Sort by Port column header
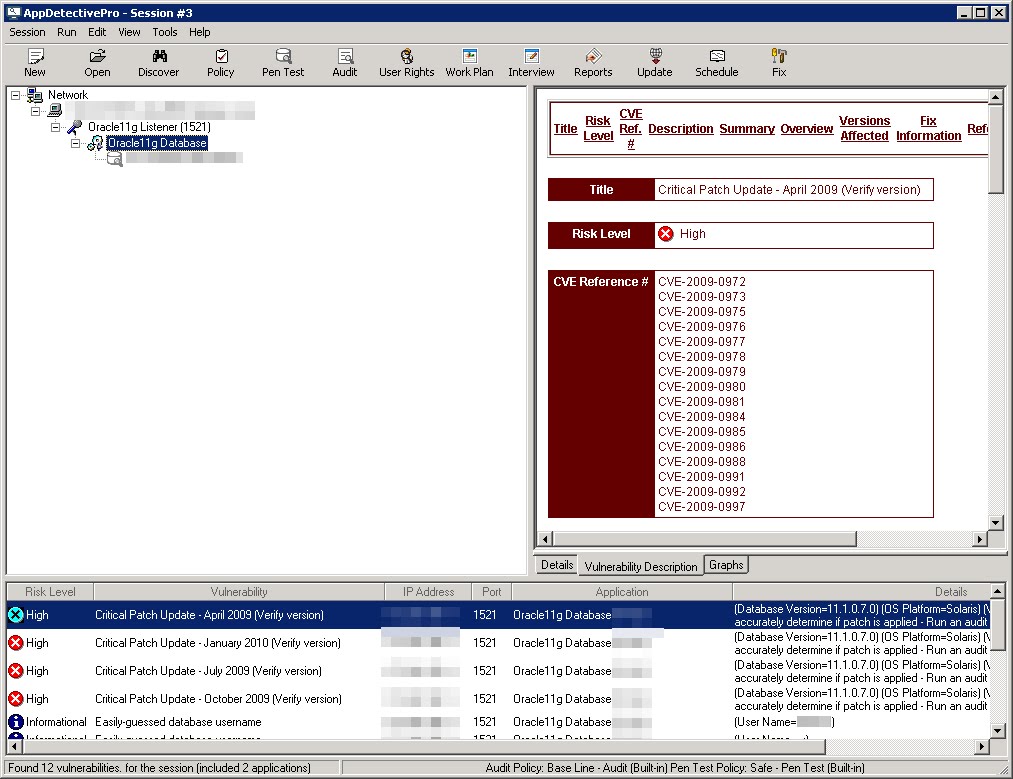The width and height of the screenshot is (1013, 779). click(x=492, y=592)
